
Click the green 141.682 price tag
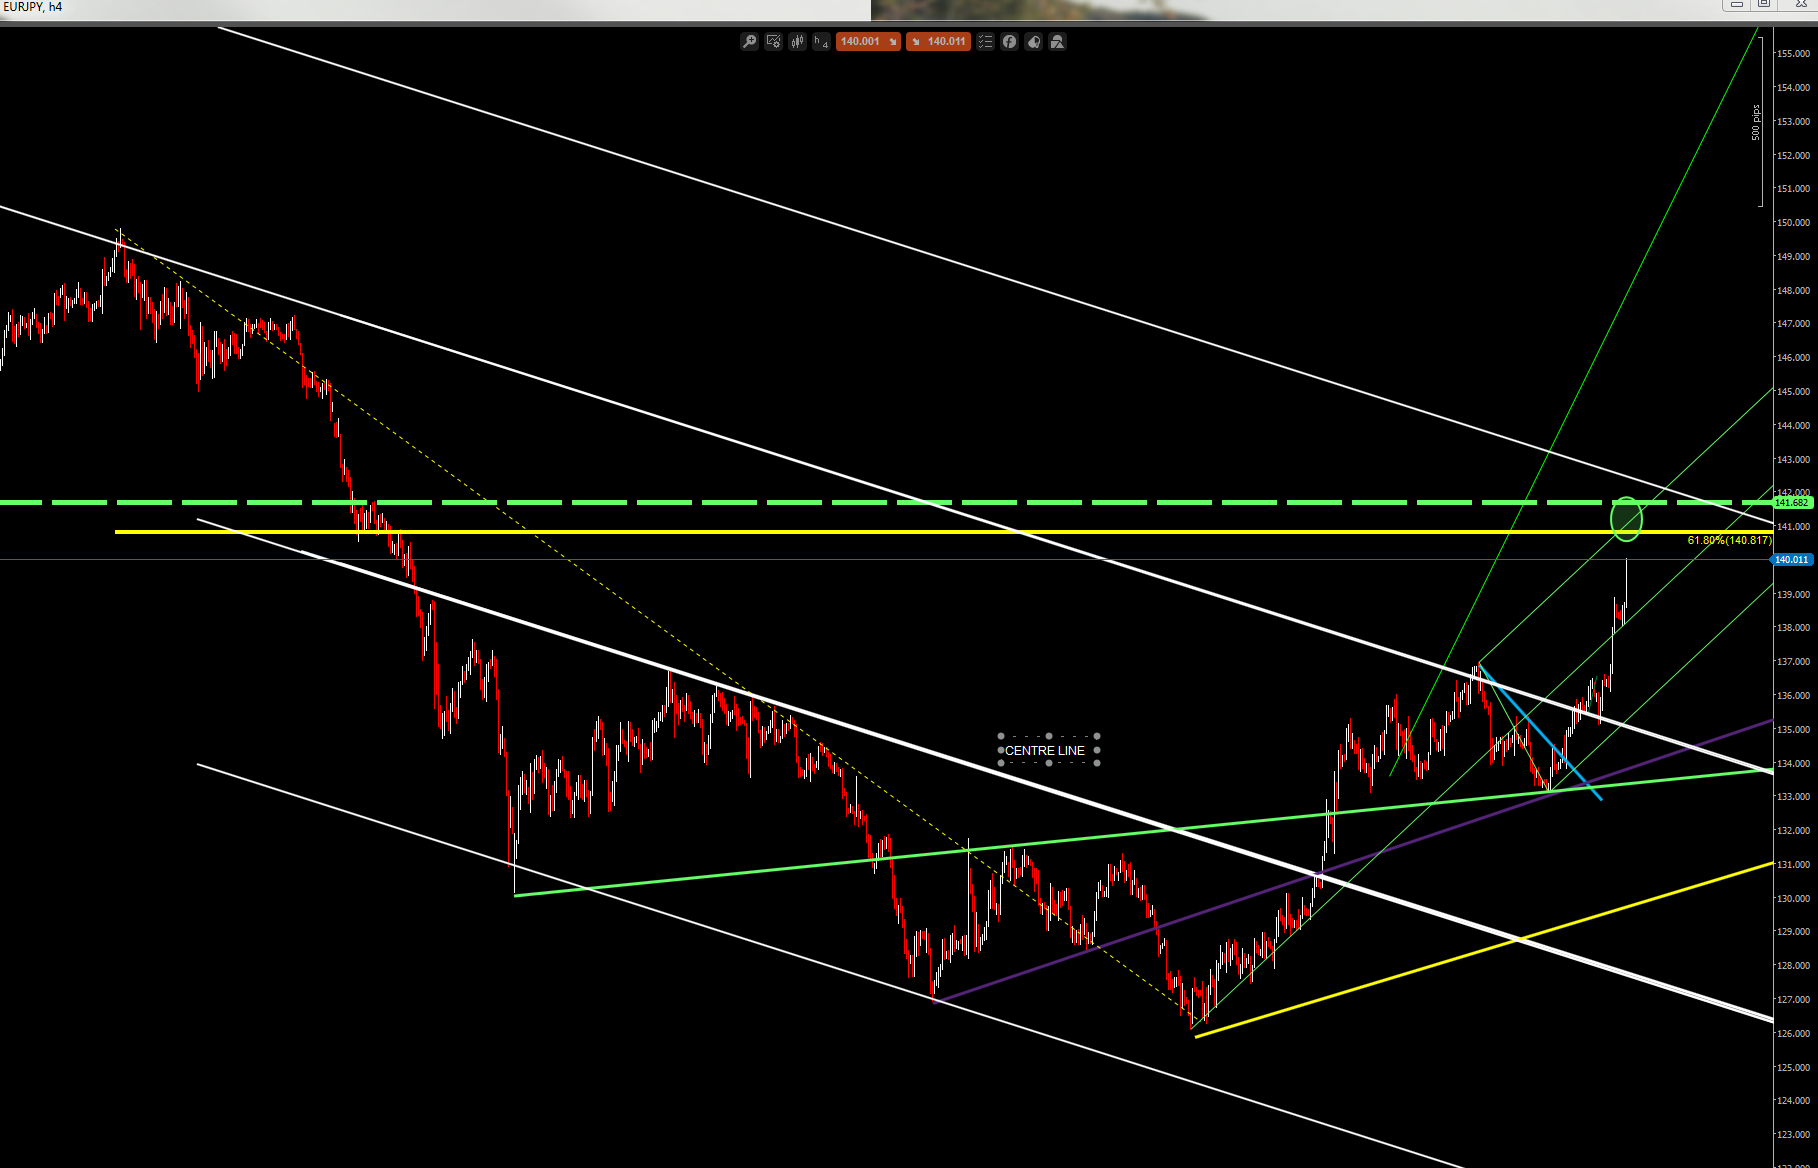coord(1793,502)
